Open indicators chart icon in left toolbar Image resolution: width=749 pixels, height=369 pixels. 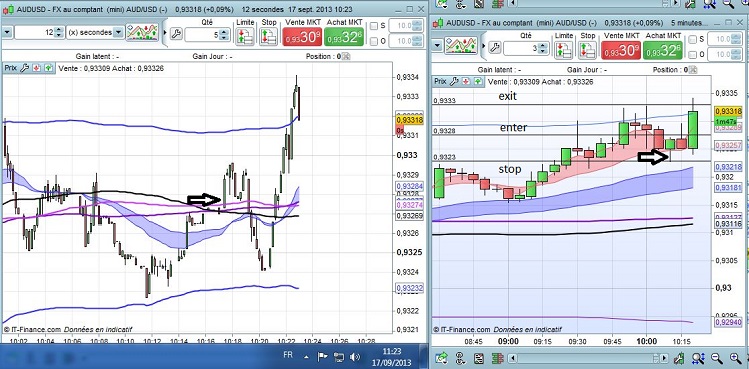tap(142, 33)
